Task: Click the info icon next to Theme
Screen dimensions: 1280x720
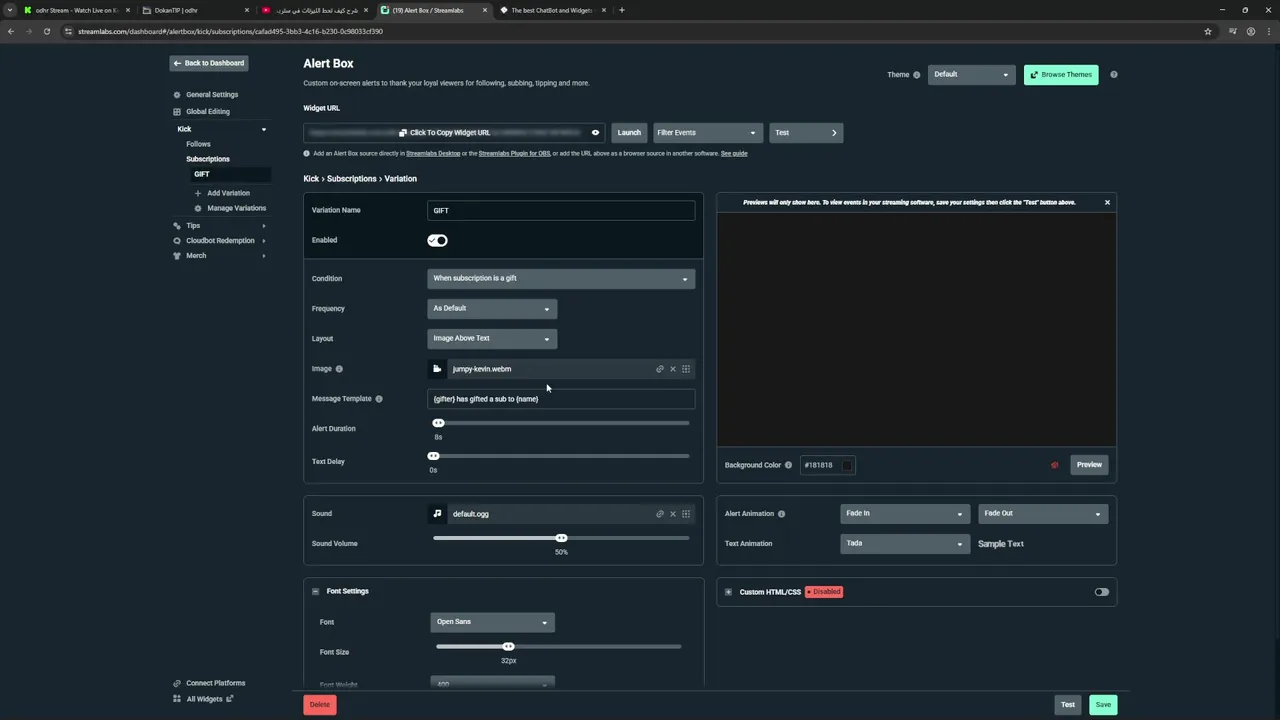Action: [x=917, y=75]
